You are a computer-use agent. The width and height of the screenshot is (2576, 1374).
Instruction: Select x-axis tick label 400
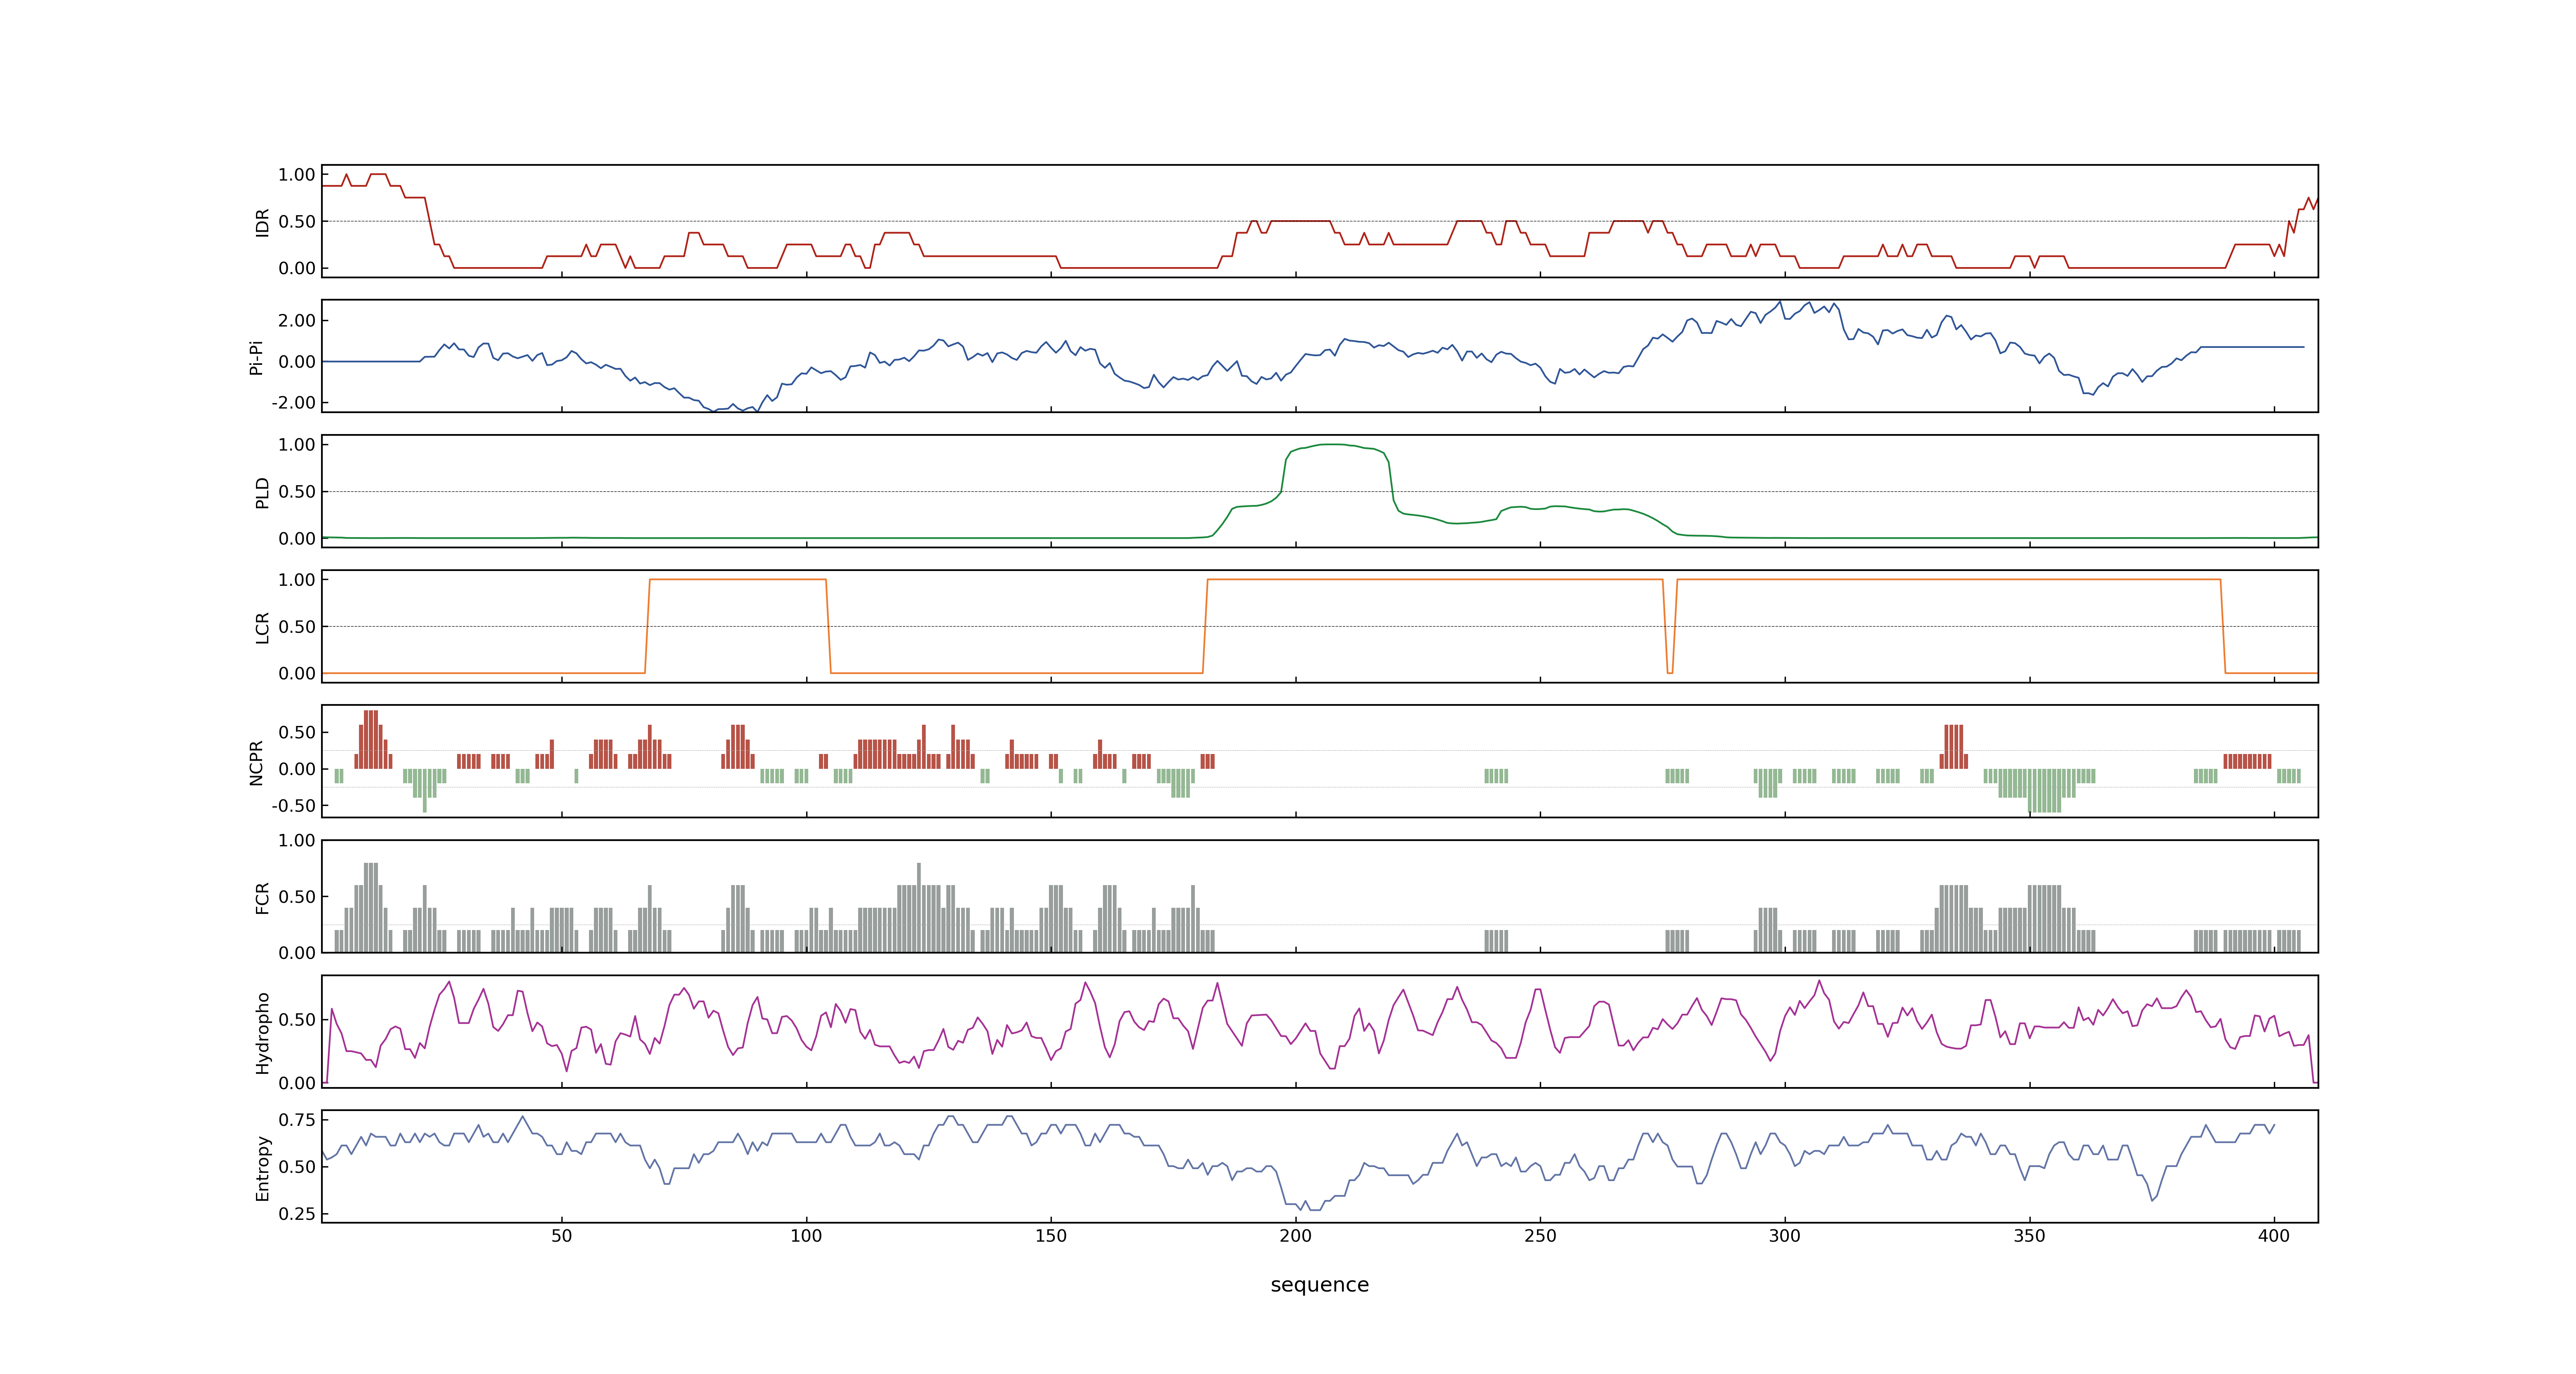tap(2274, 1236)
